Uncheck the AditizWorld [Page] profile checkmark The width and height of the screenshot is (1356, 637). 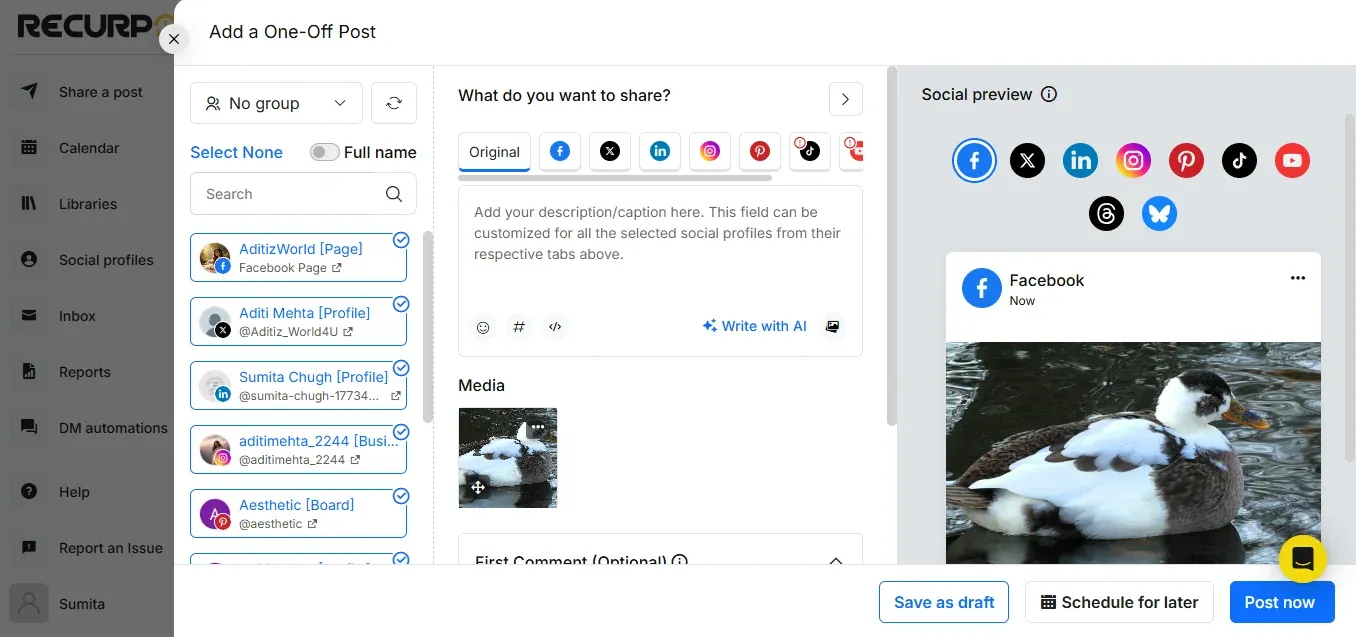(x=401, y=240)
